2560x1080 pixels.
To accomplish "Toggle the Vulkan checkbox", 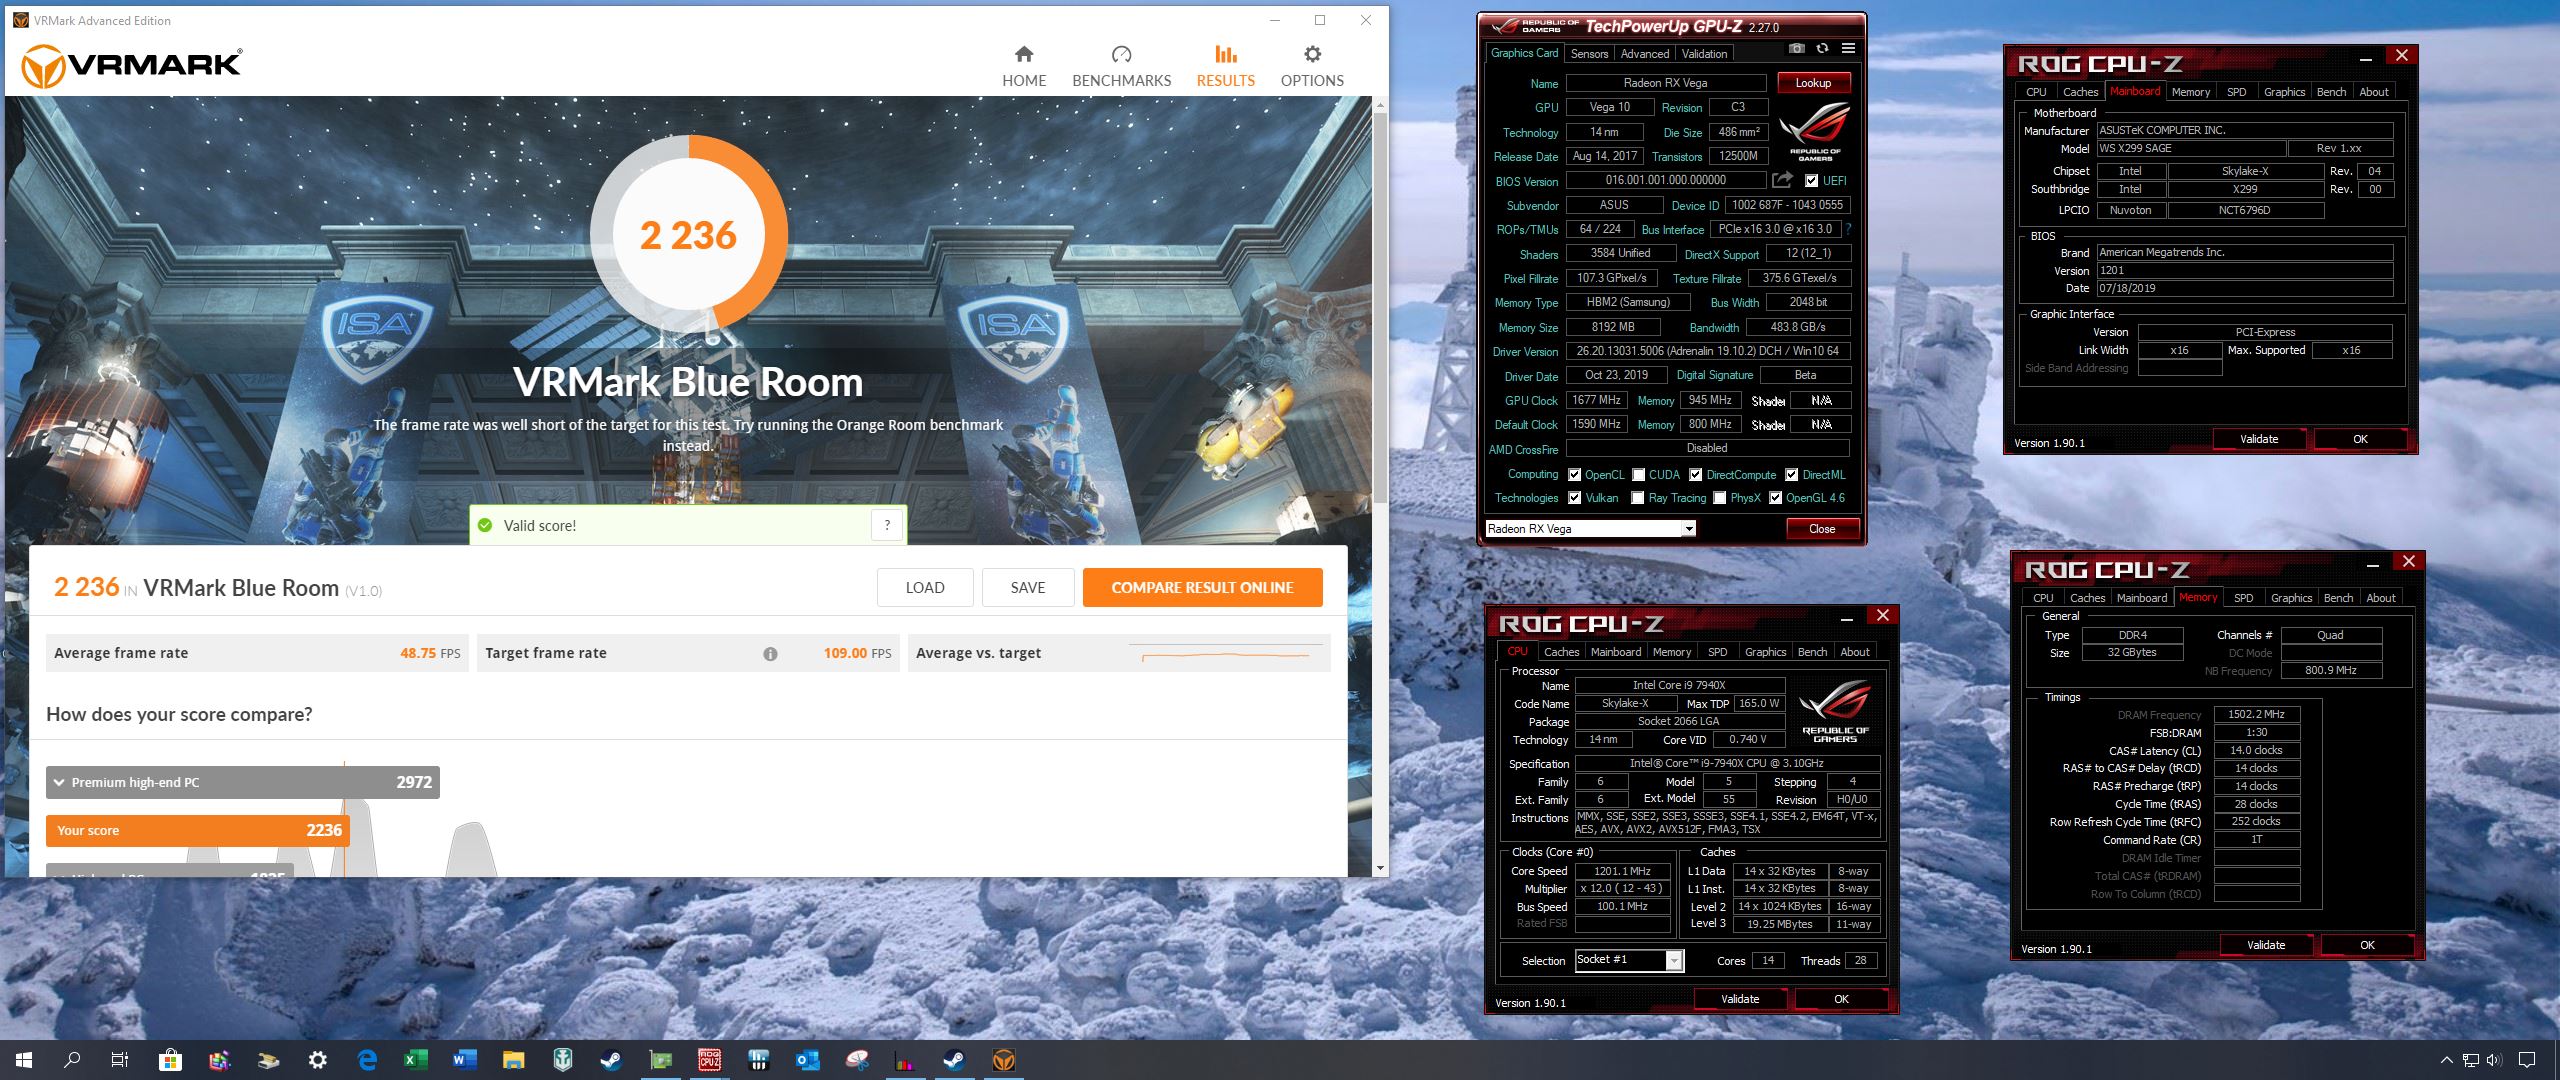I will 1575,498.
